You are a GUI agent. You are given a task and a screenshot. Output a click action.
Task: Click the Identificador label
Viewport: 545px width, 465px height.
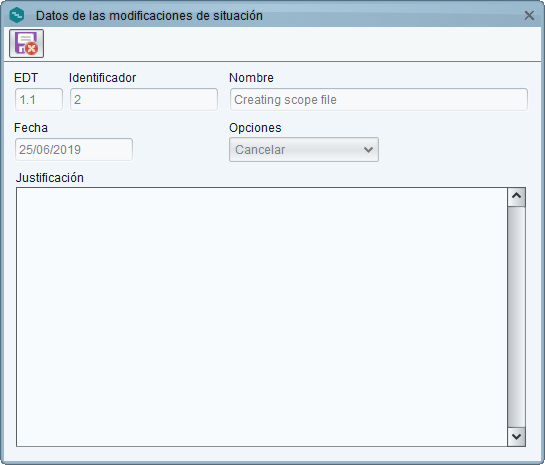pos(103,78)
